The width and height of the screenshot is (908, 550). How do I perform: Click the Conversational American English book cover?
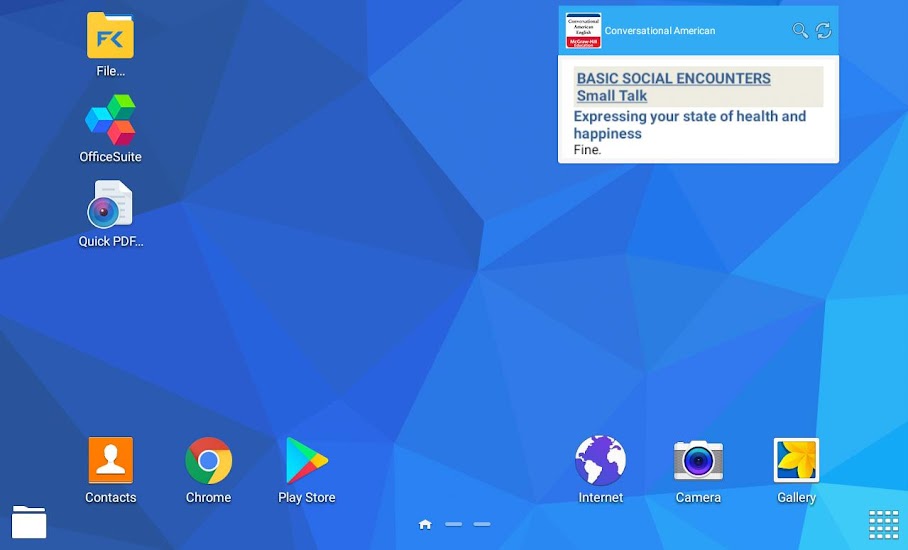point(583,31)
